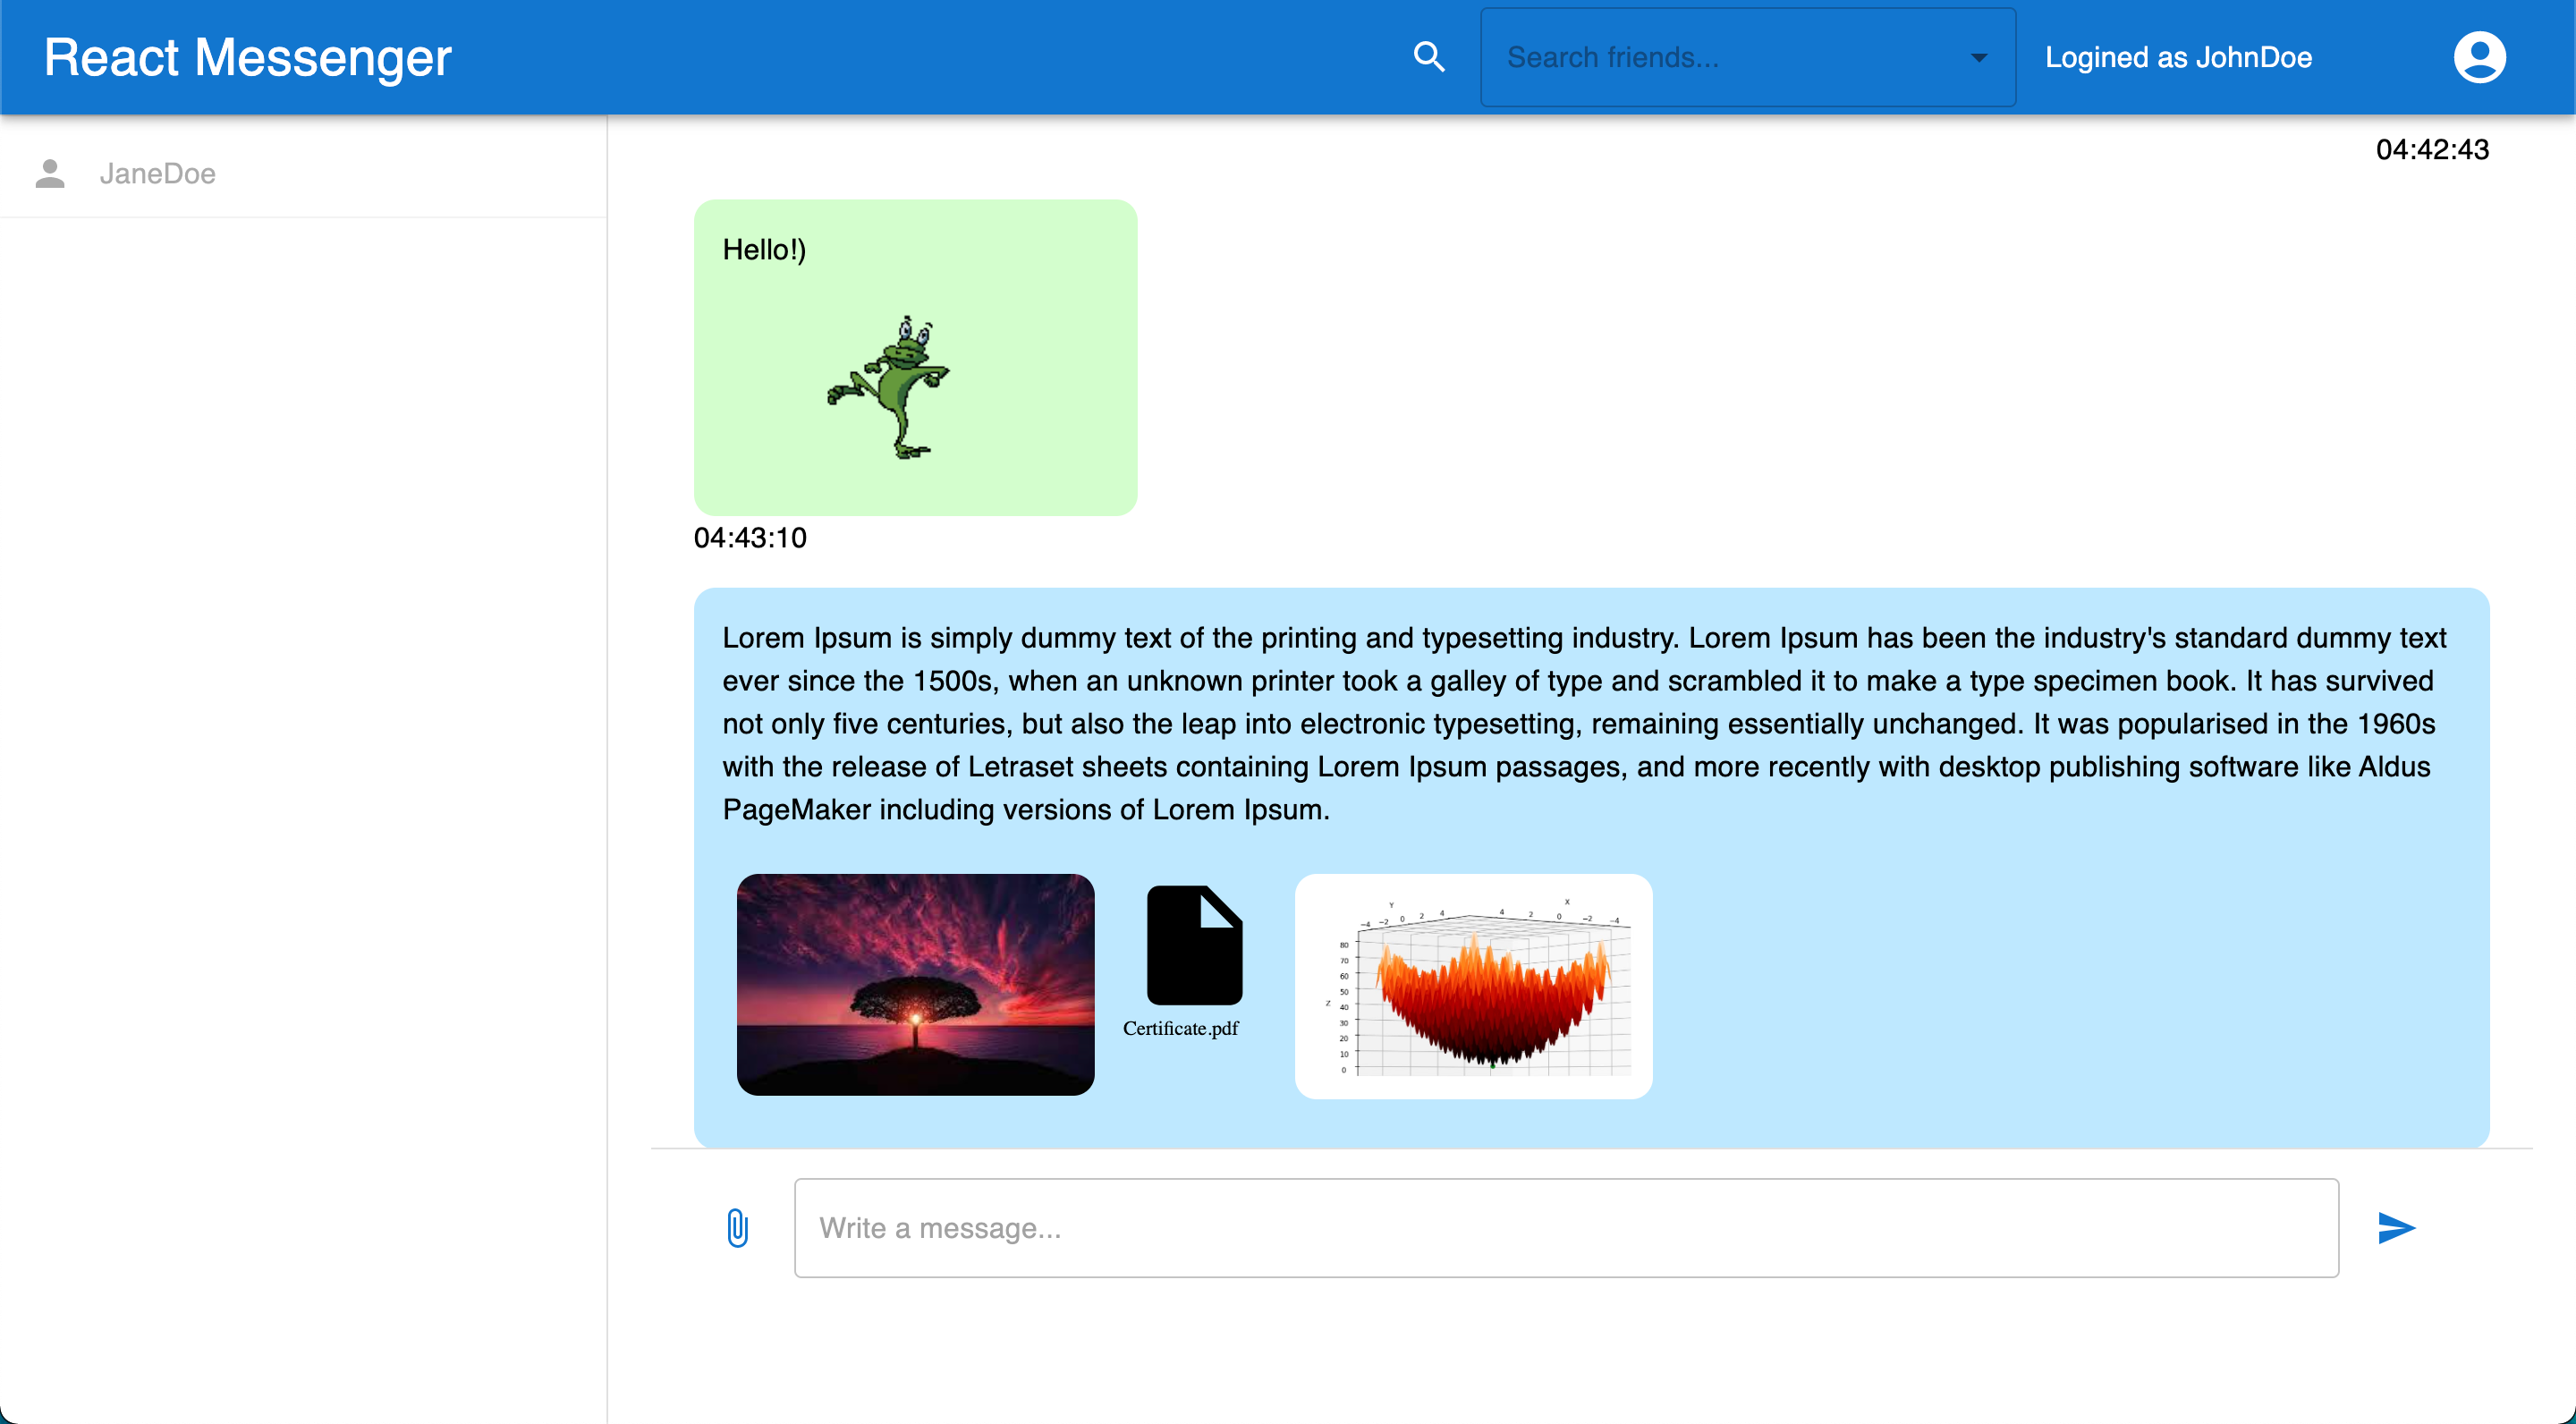Open the sunset tree image thumbnail
The height and width of the screenshot is (1424, 2576).
[x=915, y=984]
